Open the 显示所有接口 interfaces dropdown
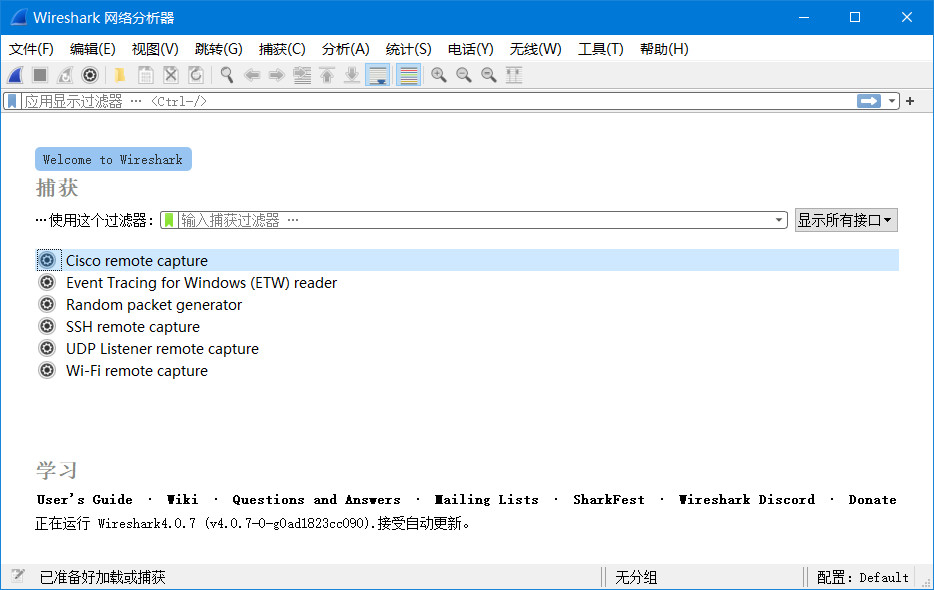The image size is (934, 590). coord(846,219)
